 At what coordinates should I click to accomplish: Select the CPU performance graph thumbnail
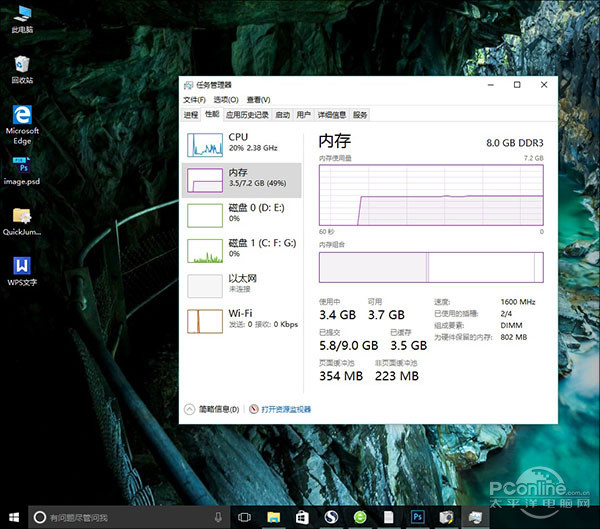point(205,145)
